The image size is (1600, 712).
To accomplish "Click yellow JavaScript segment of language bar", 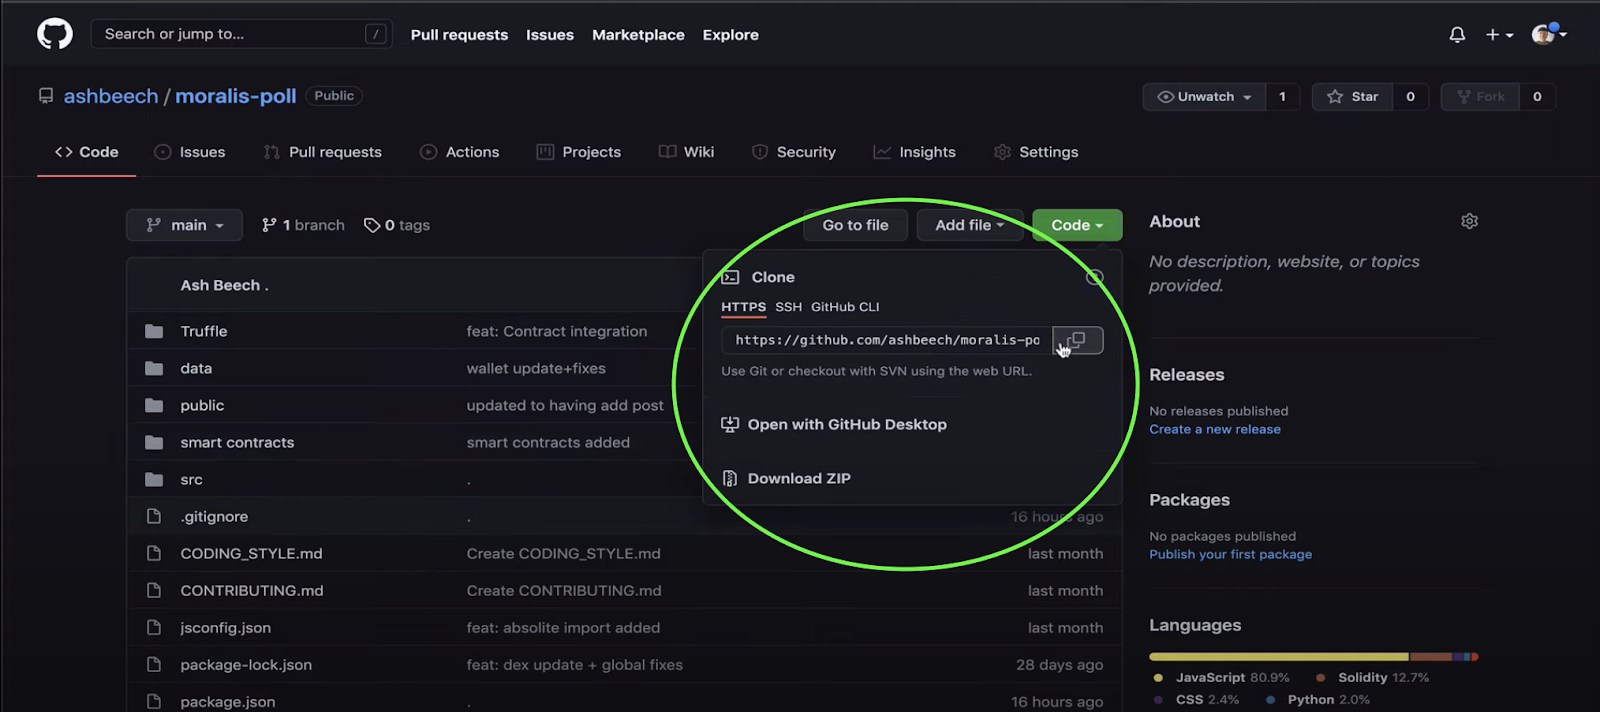I will click(1279, 657).
